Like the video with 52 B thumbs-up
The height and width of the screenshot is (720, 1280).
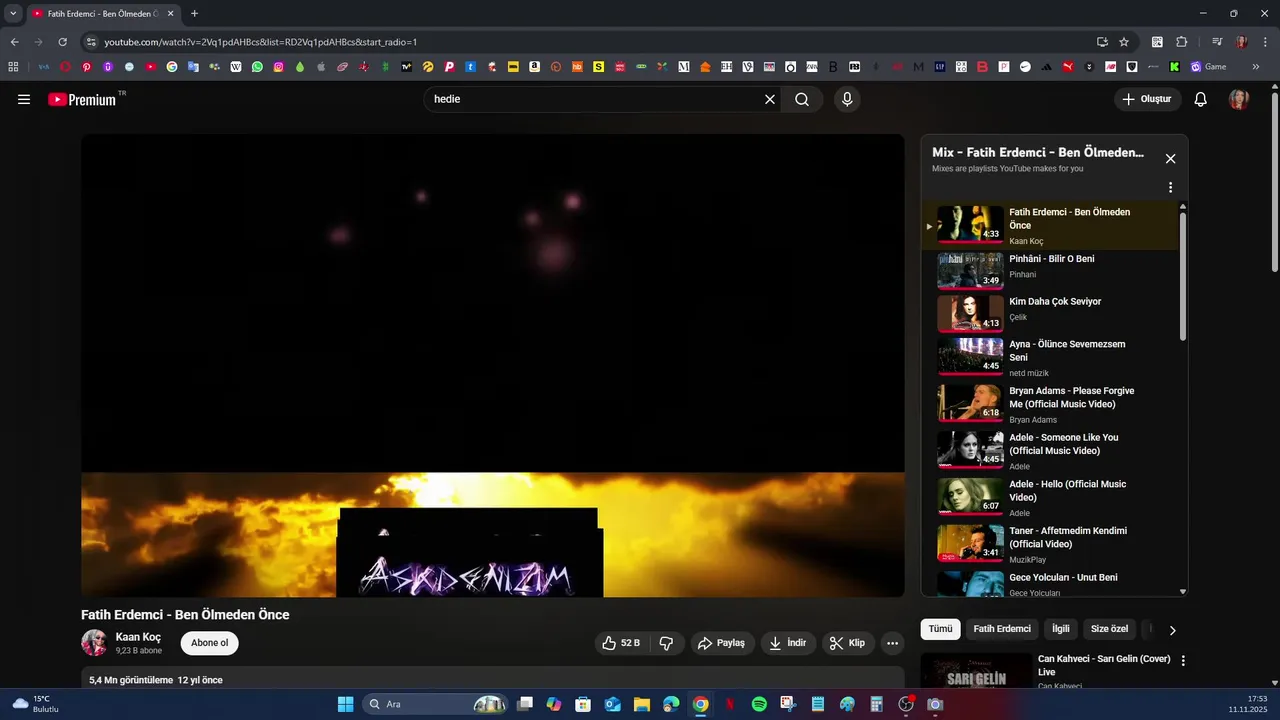coord(620,643)
